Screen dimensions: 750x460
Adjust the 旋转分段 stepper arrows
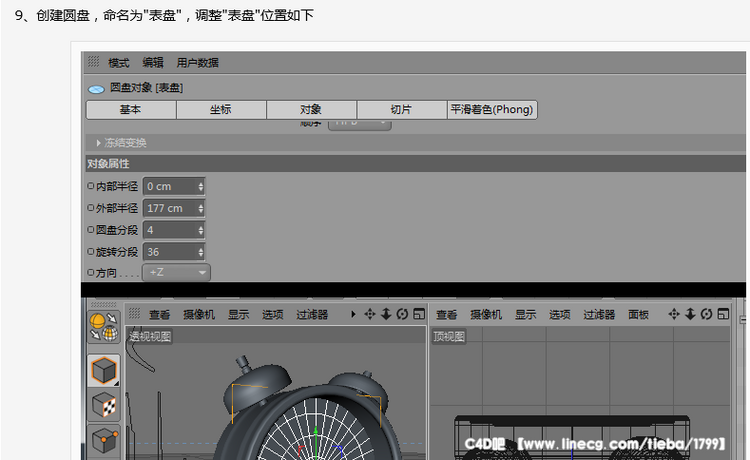(201, 252)
